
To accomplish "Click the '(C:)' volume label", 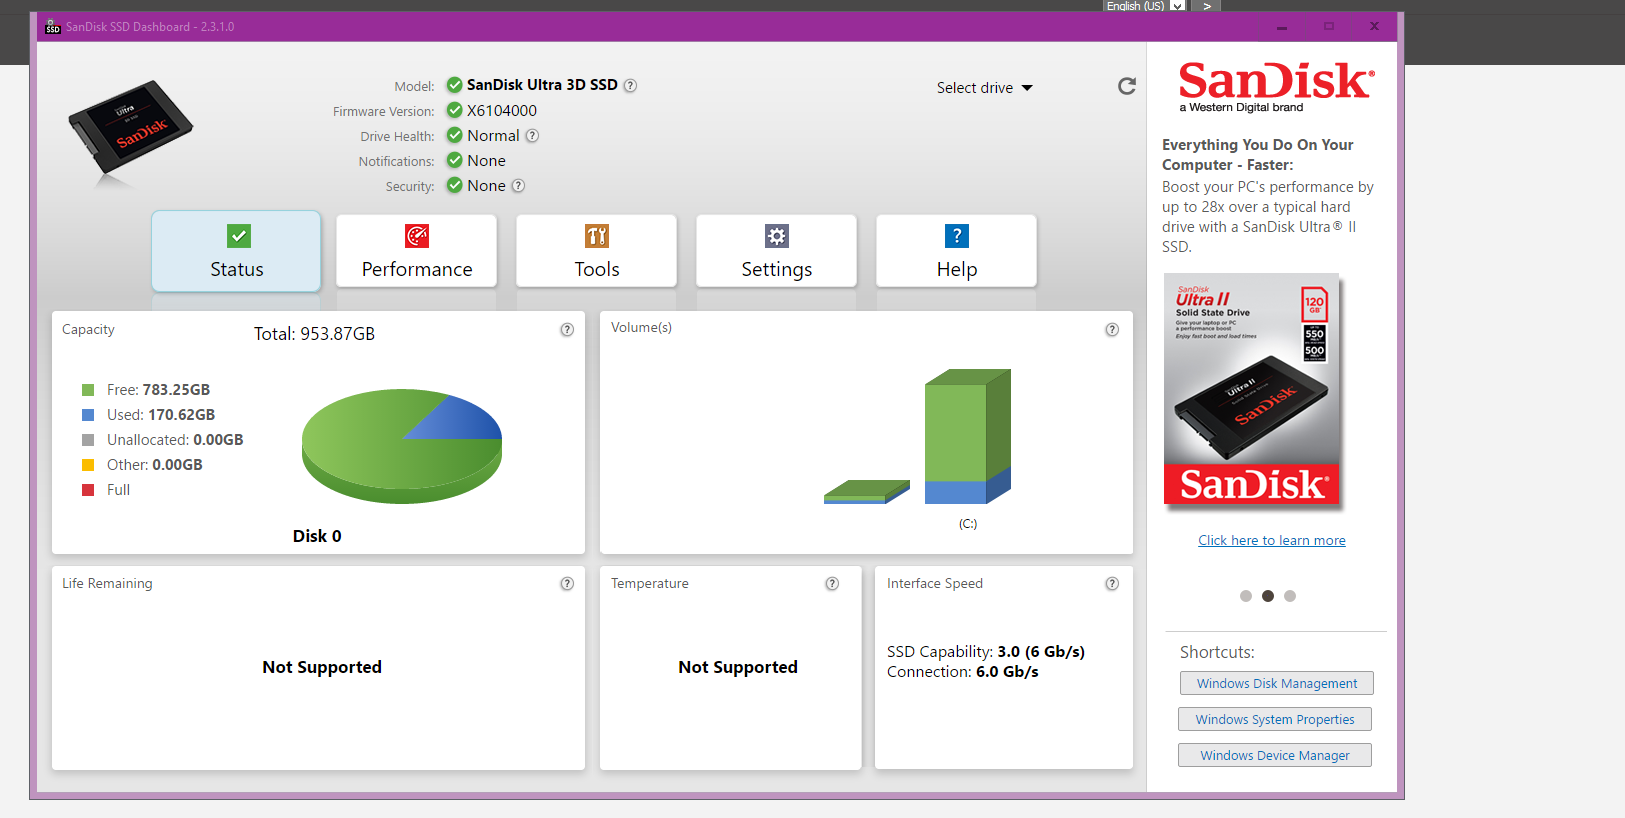I will click(968, 524).
